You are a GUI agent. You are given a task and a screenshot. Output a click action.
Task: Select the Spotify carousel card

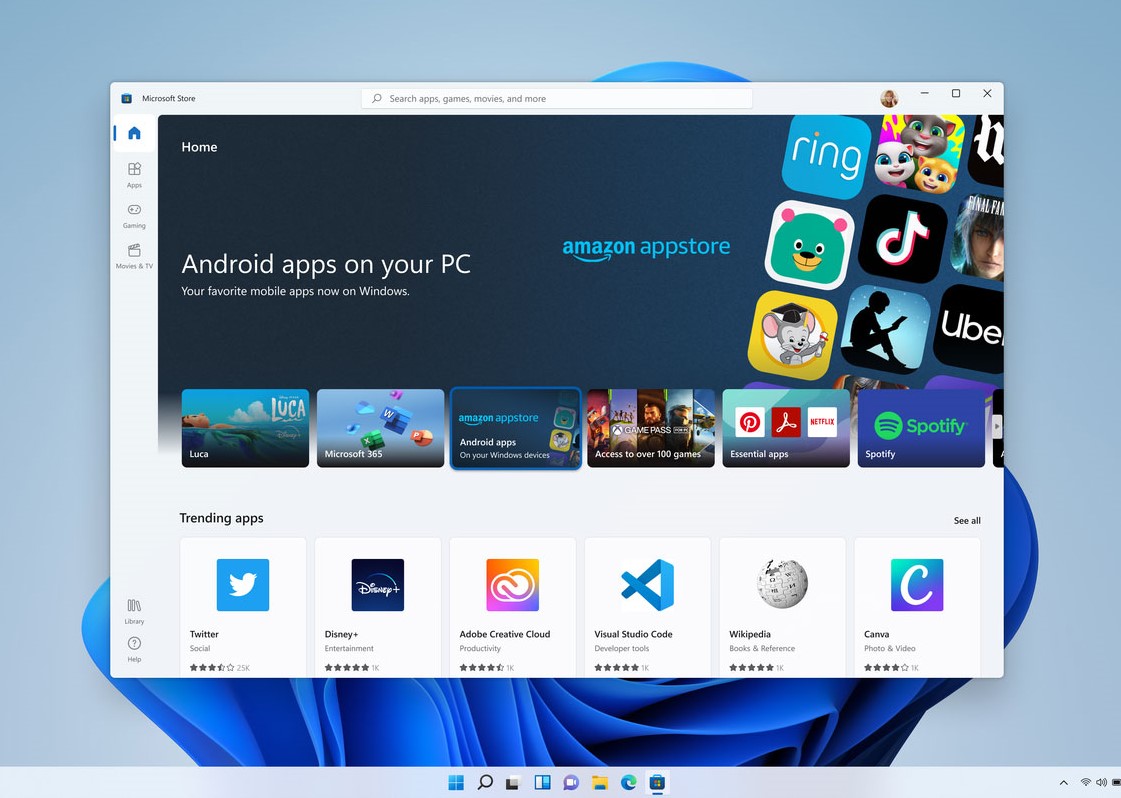pyautogui.click(x=921, y=428)
